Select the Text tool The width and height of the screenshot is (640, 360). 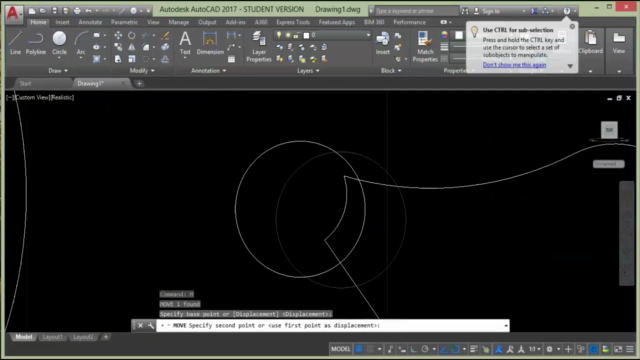[185, 43]
